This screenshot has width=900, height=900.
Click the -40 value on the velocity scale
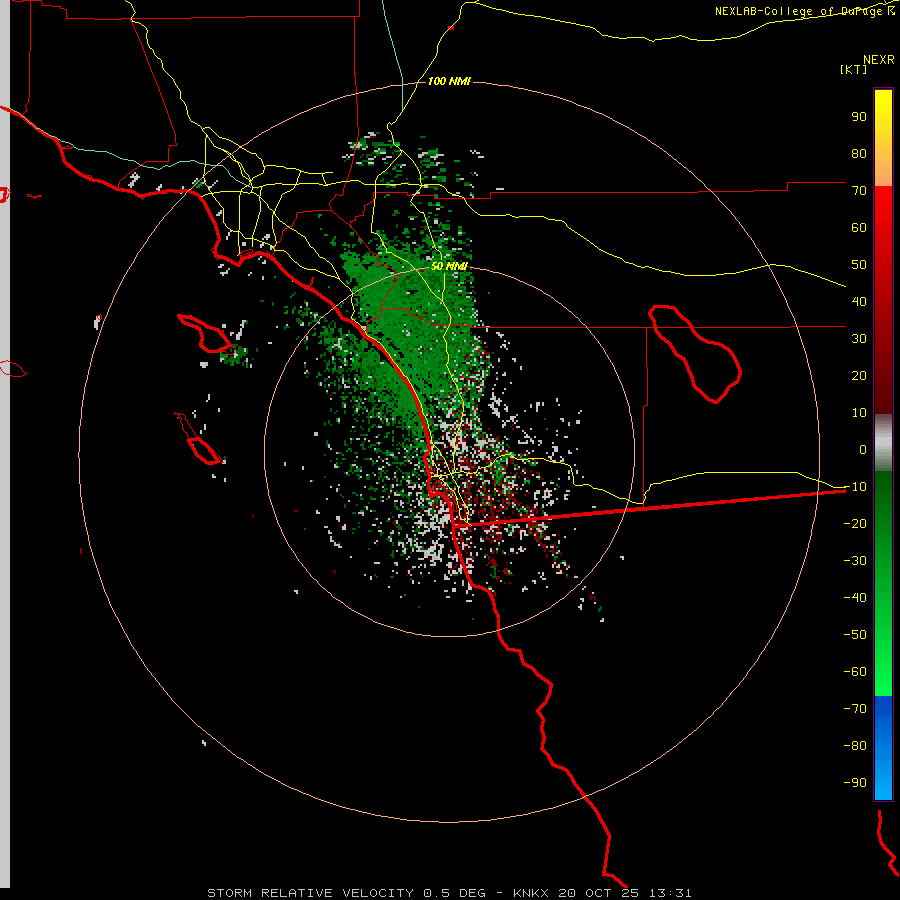[x=855, y=598]
